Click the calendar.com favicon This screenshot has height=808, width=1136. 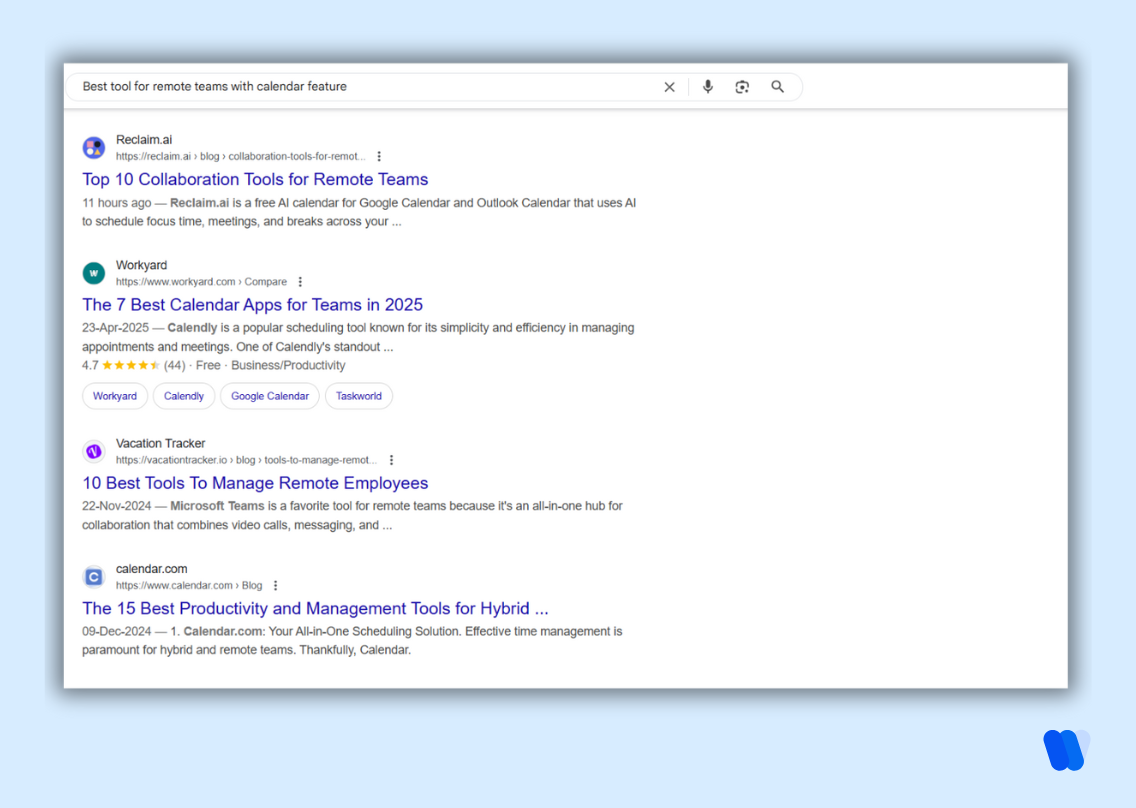click(93, 576)
